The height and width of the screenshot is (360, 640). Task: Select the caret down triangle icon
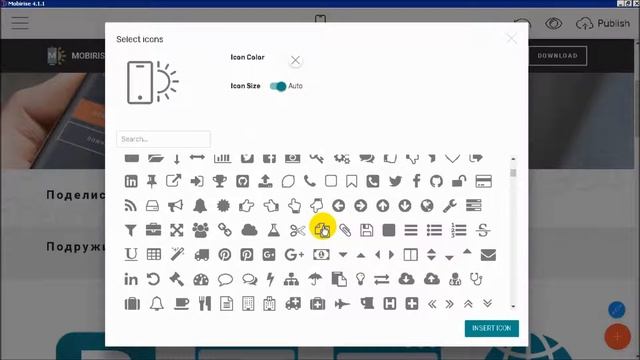pyautogui.click(x=343, y=255)
